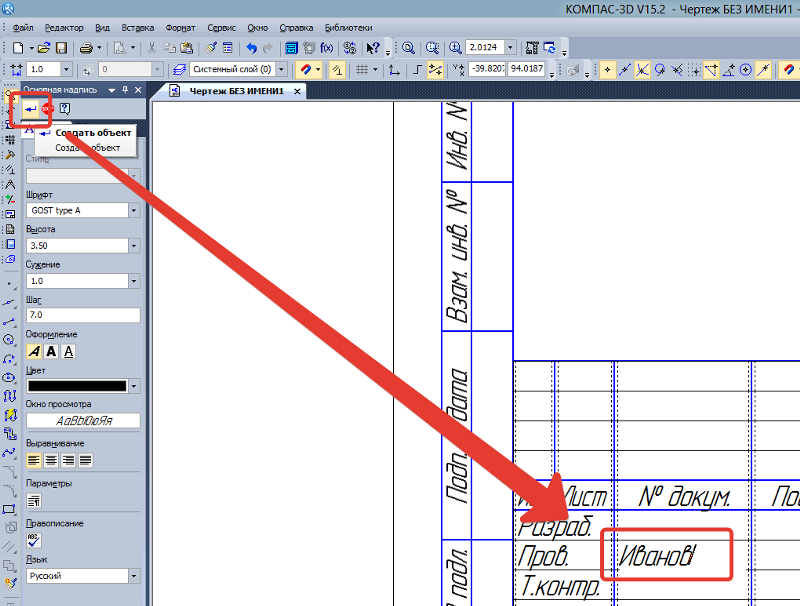The width and height of the screenshot is (800, 606).
Task: Click the № докум. column header
Action: [684, 496]
